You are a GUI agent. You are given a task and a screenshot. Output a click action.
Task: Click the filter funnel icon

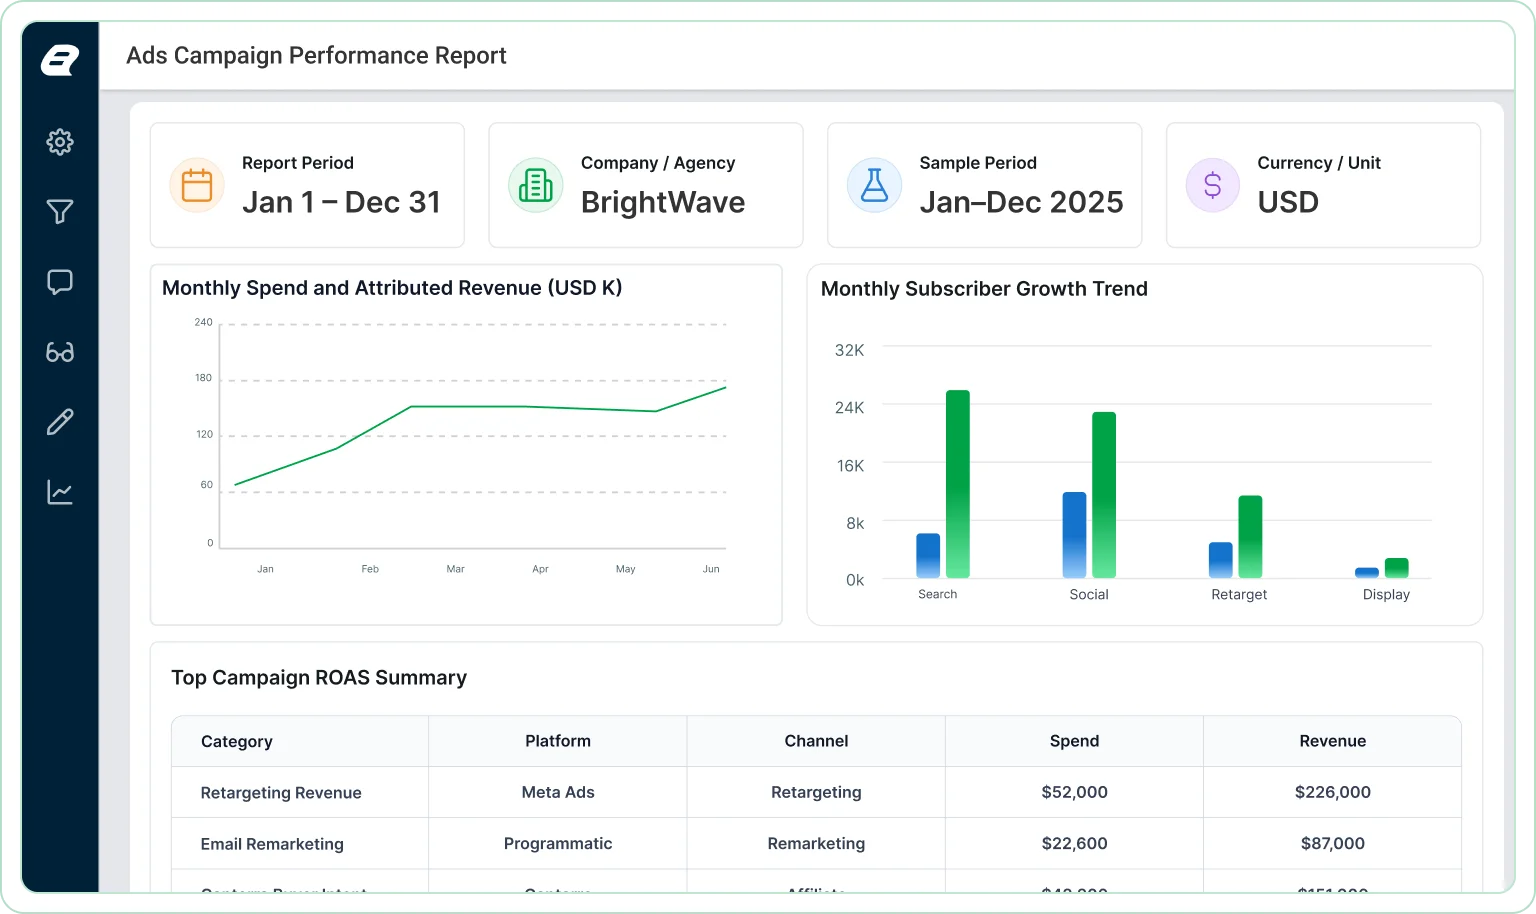(x=60, y=212)
